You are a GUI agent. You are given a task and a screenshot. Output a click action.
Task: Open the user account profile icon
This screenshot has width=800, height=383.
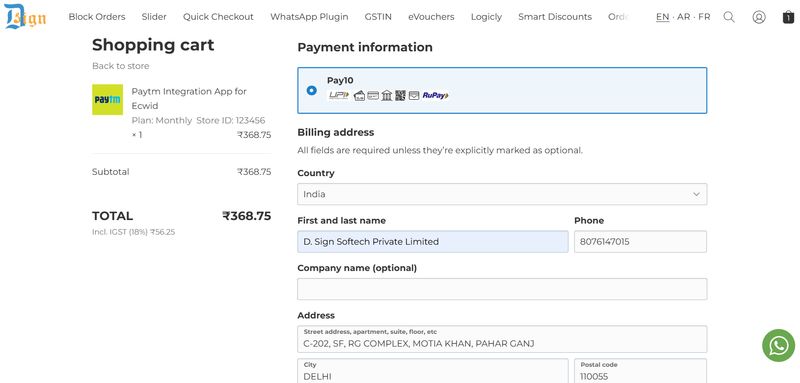759,17
